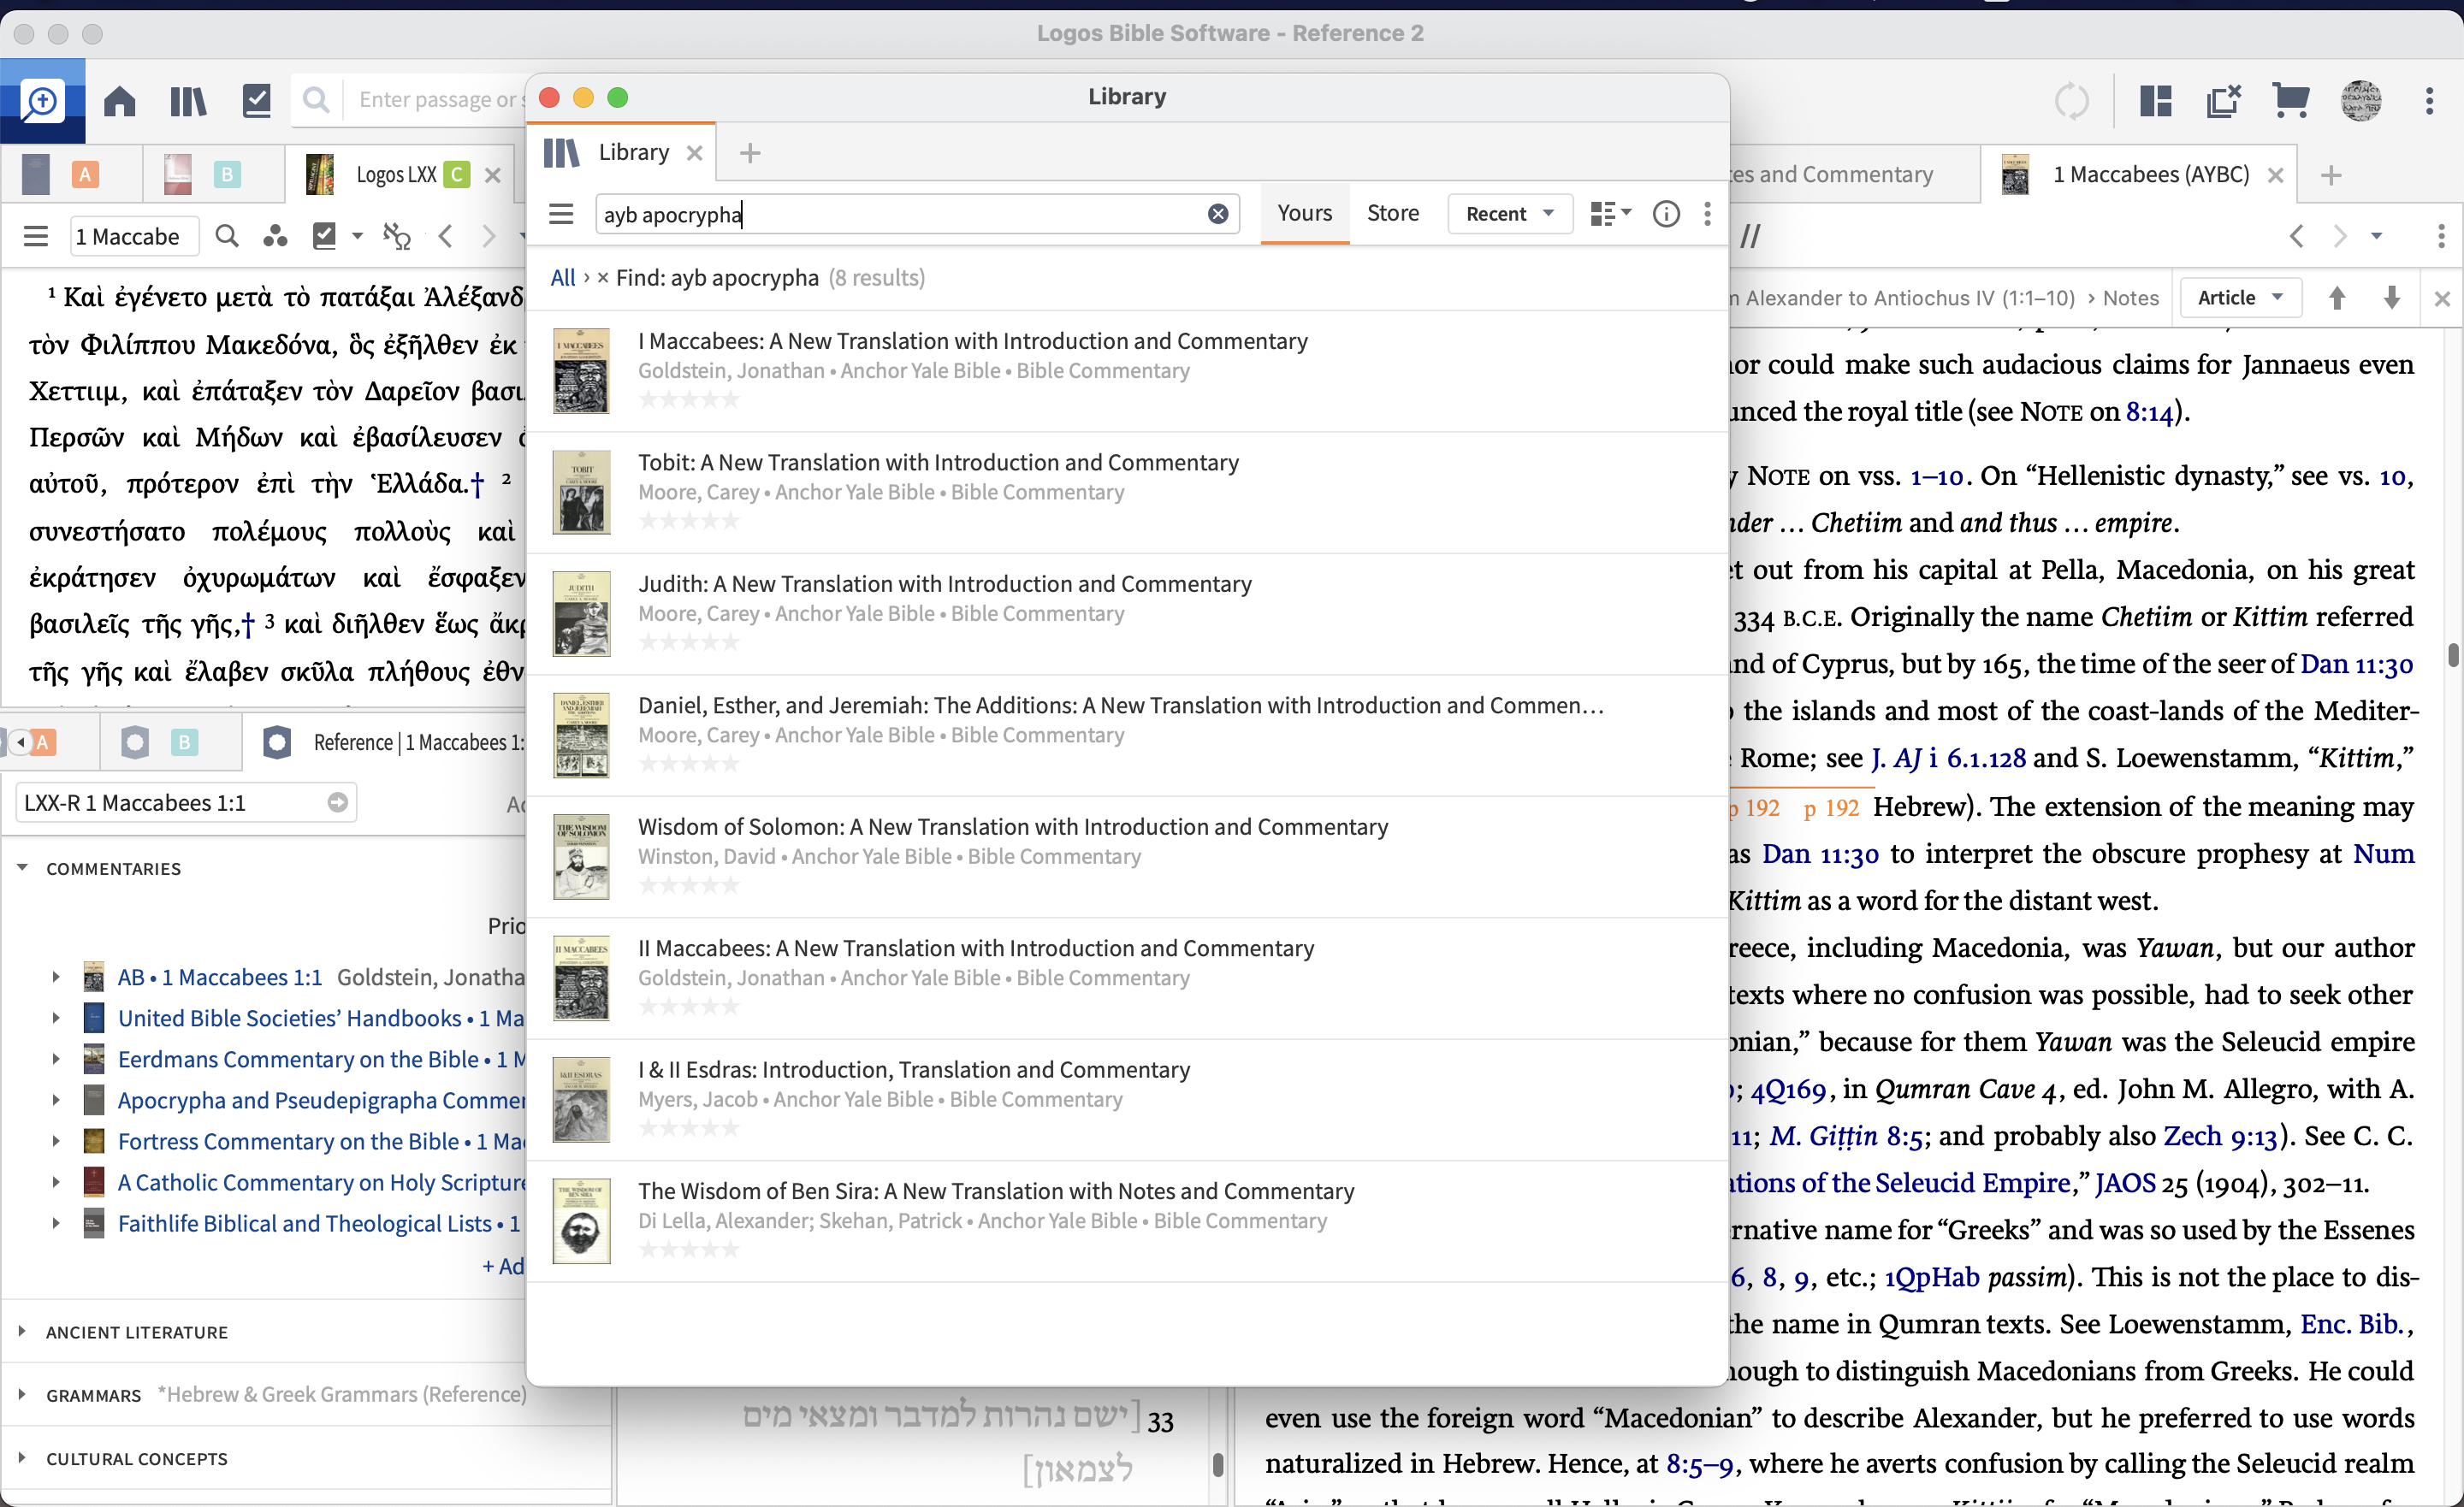Image resolution: width=2464 pixels, height=1507 pixels.
Task: Expand the Cultural Concepts section
Action: pos(22,1458)
